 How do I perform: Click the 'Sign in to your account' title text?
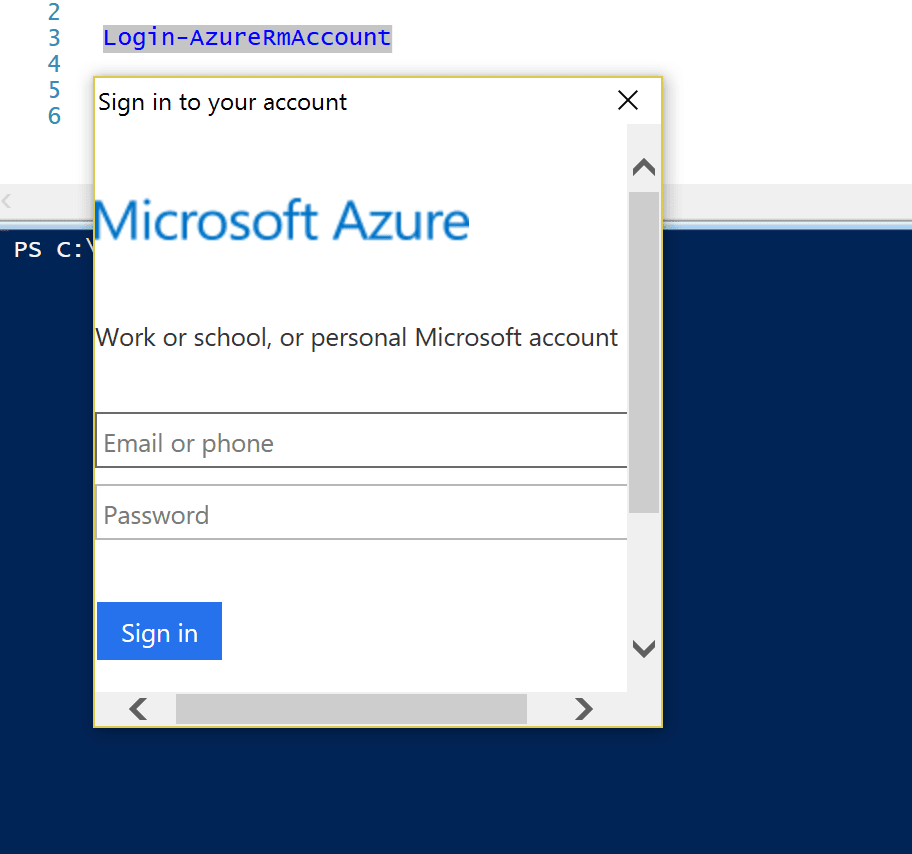pyautogui.click(x=222, y=103)
